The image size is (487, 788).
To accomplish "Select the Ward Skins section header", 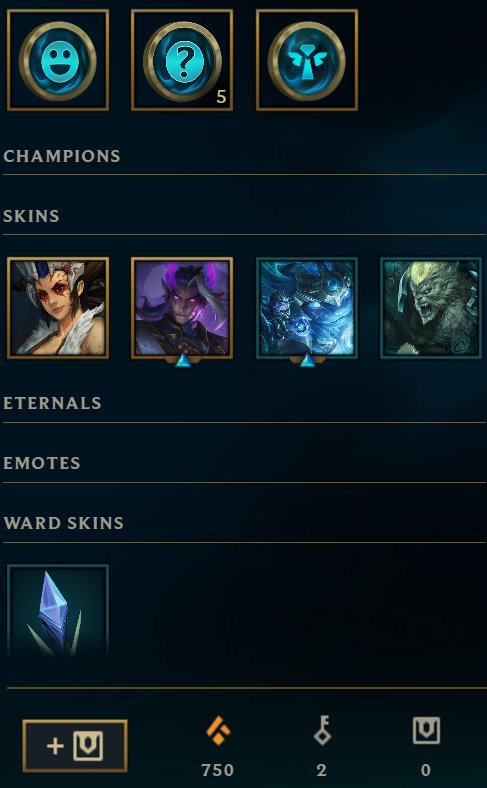I will pyautogui.click(x=63, y=523).
